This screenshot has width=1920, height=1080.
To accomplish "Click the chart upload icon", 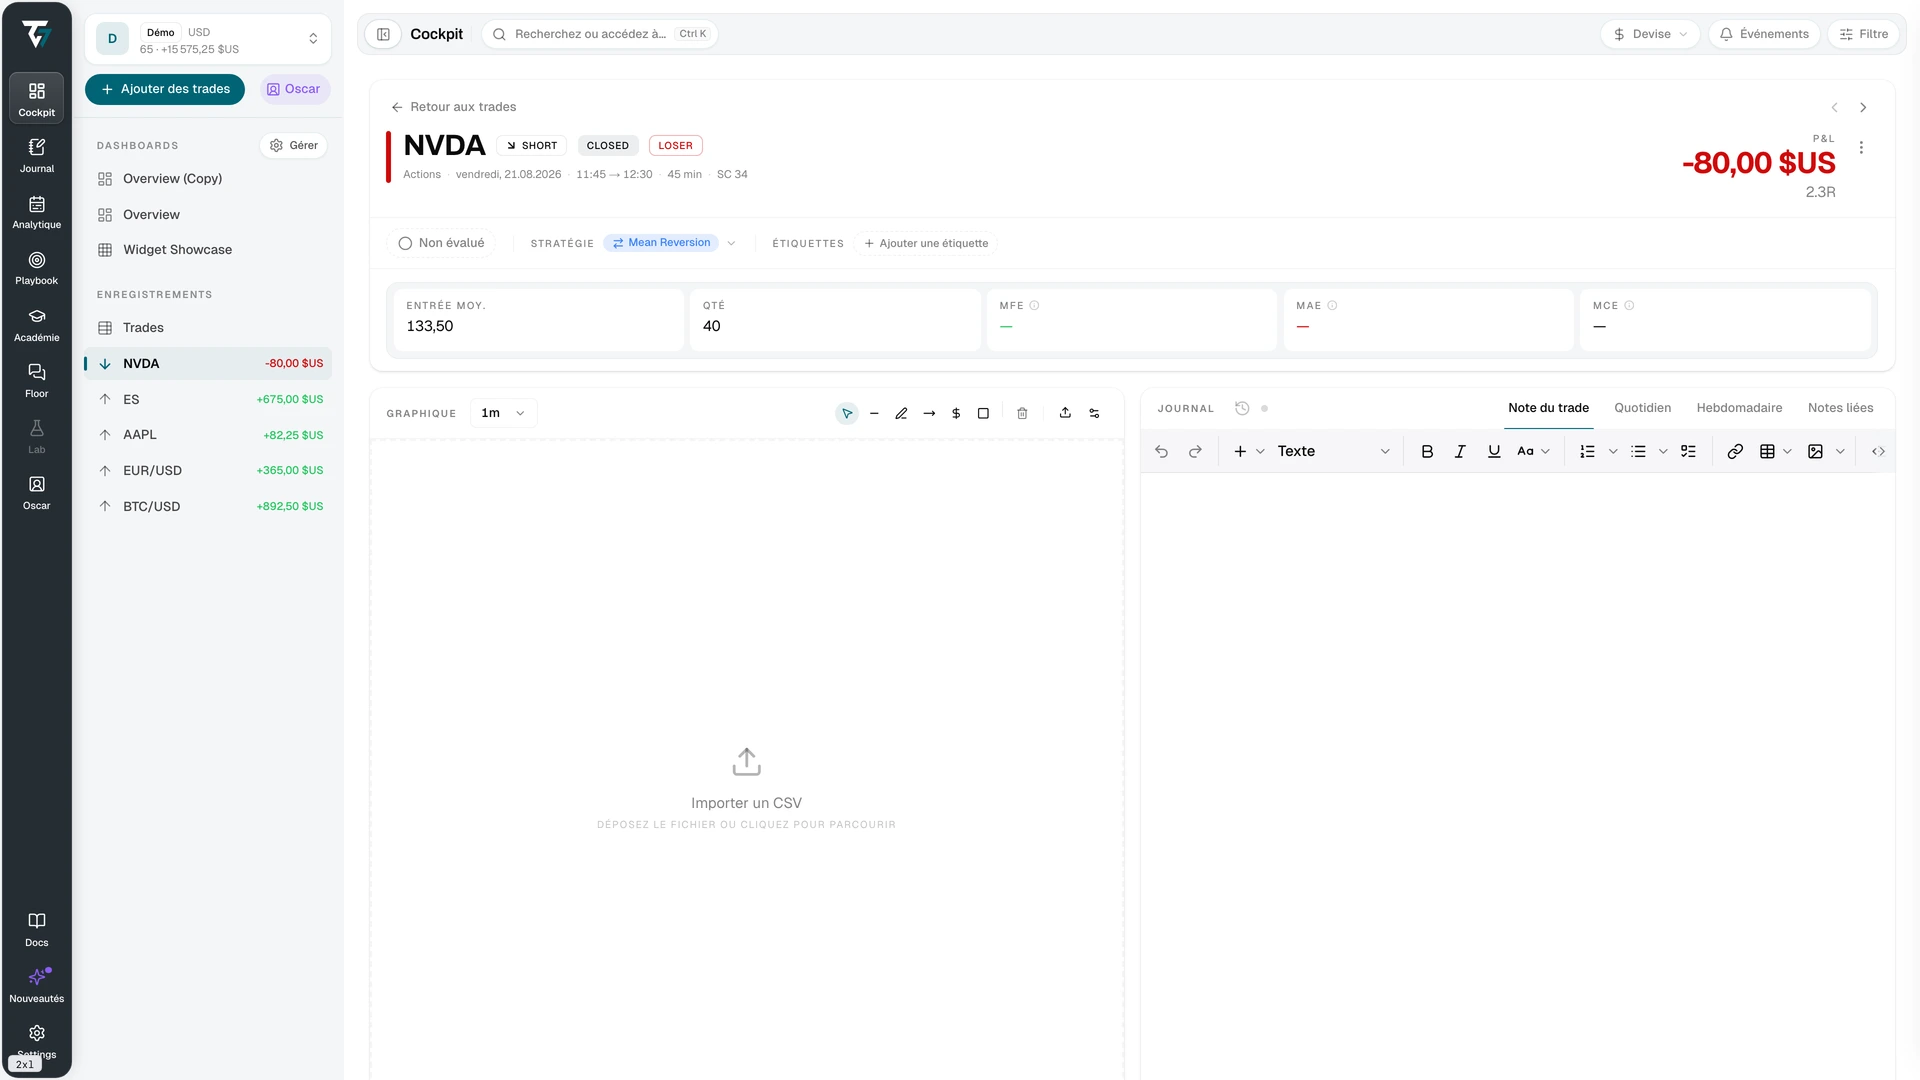I will pyautogui.click(x=1065, y=413).
